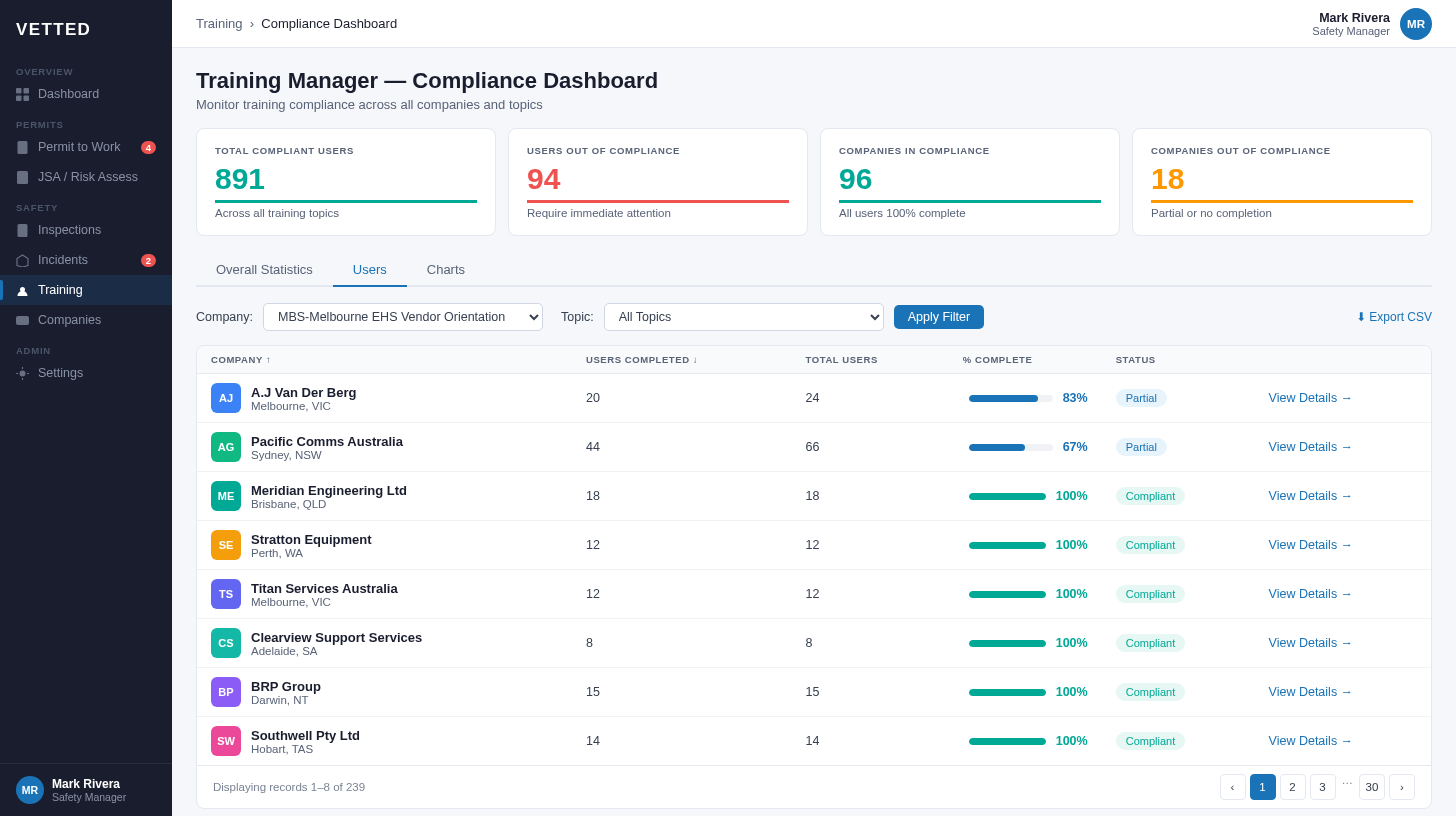Open the Inspections sidebar icon
The image size is (1456, 816).
[x=22, y=230]
